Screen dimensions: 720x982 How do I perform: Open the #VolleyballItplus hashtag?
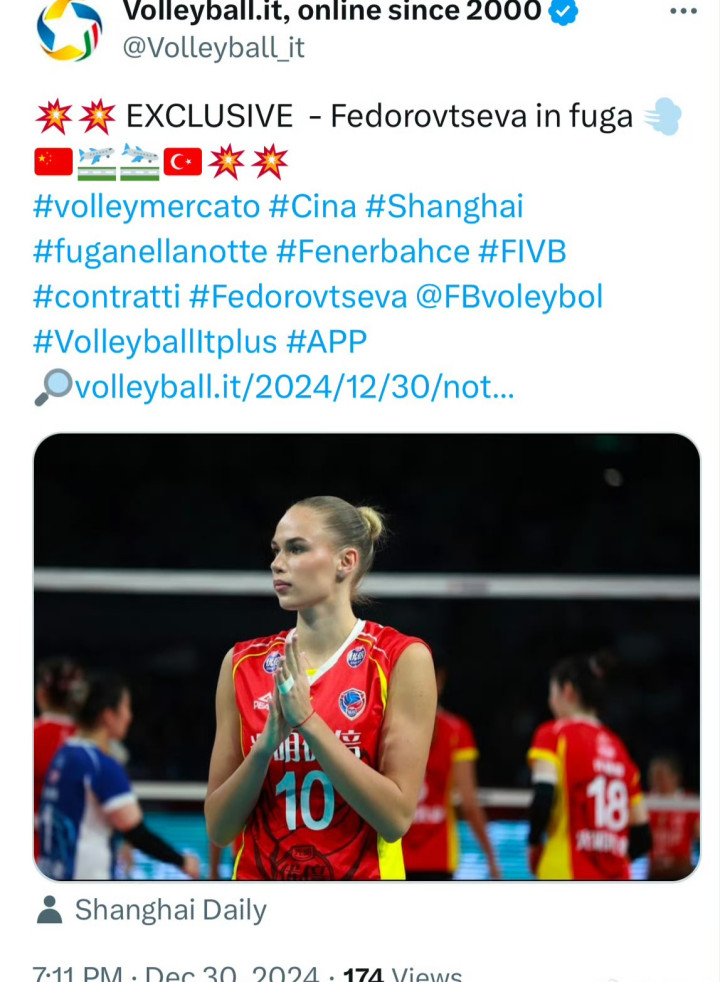(x=155, y=343)
